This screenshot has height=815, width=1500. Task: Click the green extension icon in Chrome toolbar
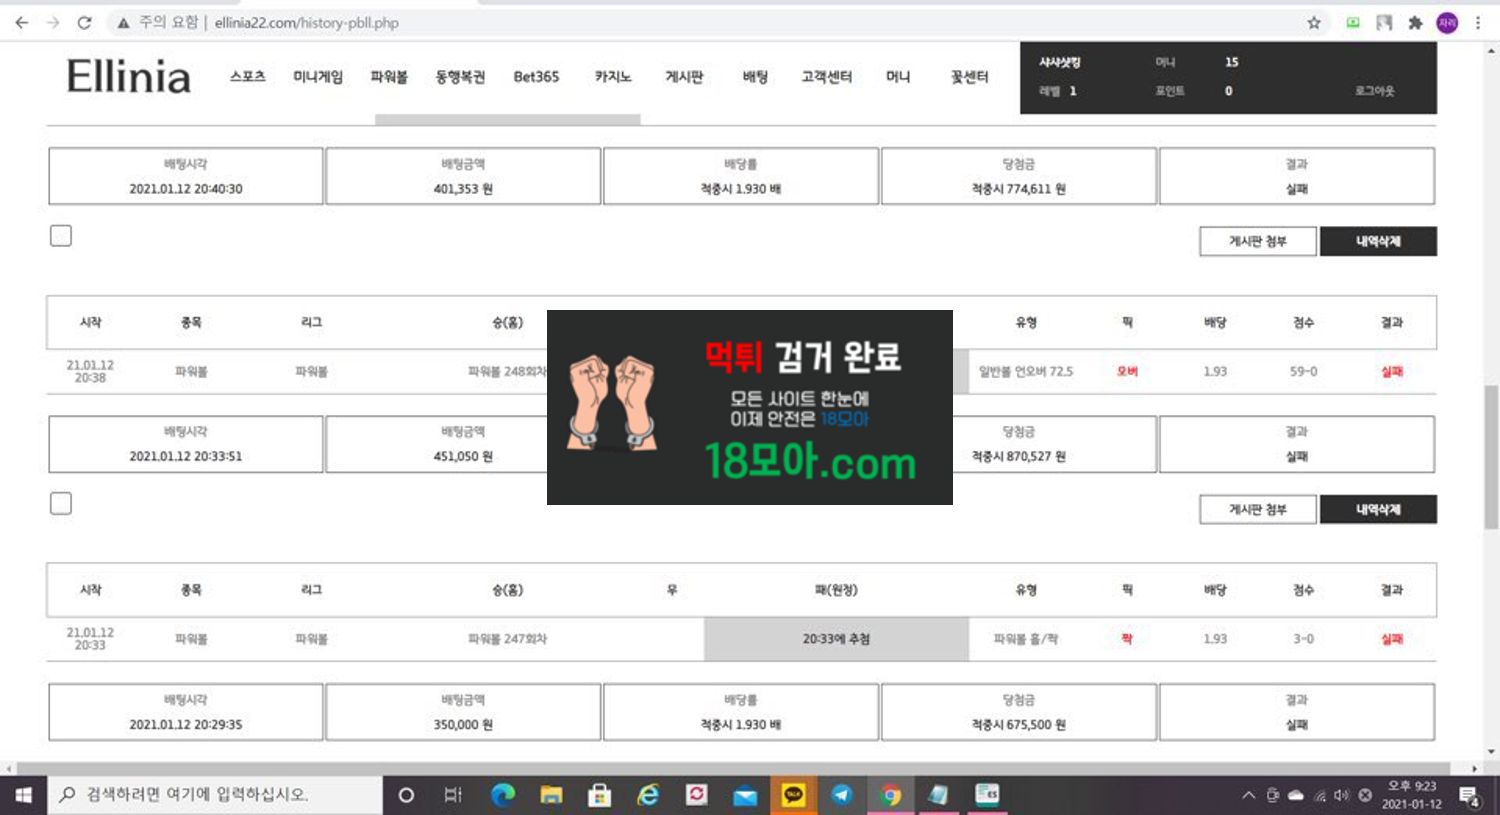point(1353,22)
